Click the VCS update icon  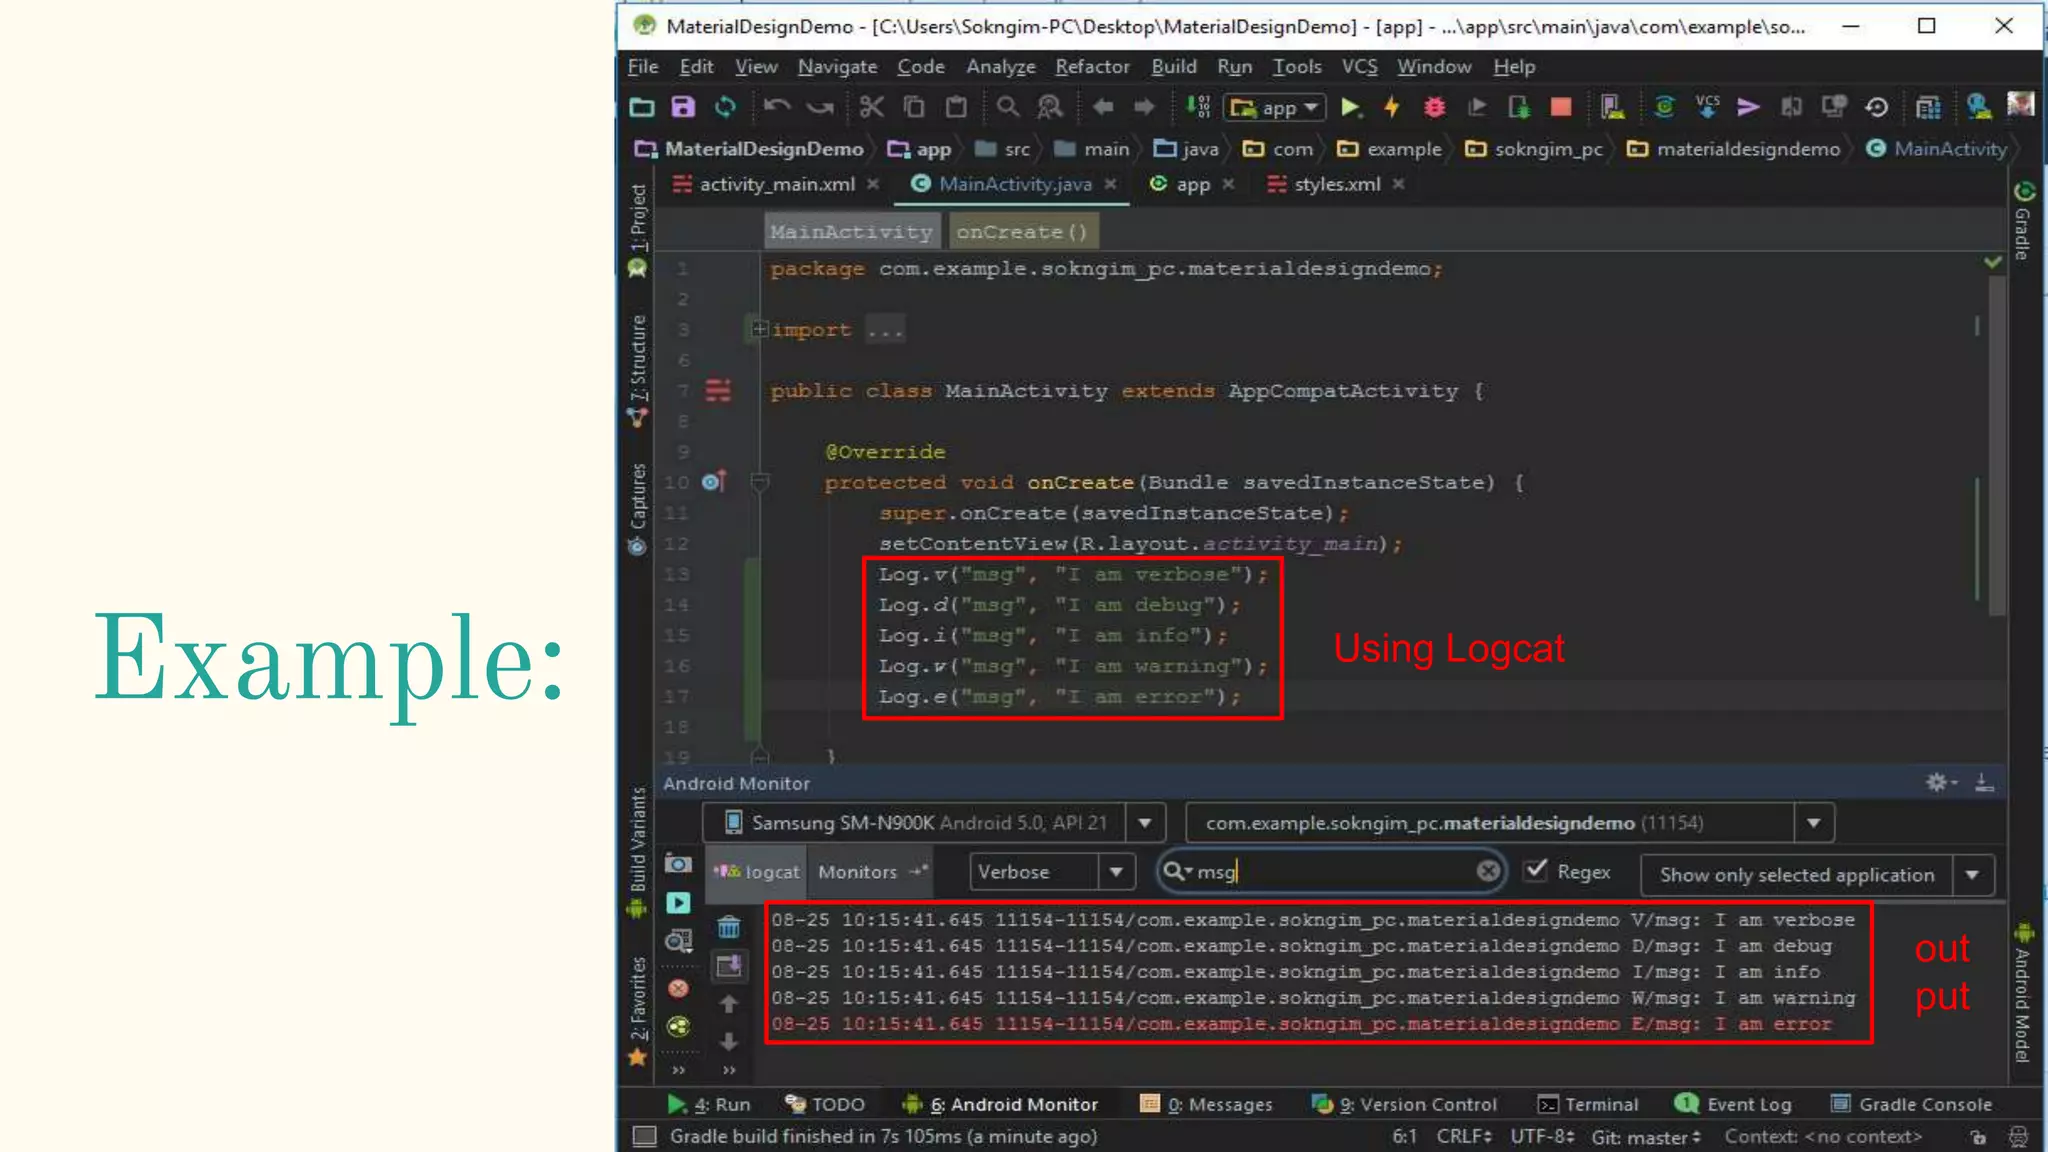point(1707,107)
